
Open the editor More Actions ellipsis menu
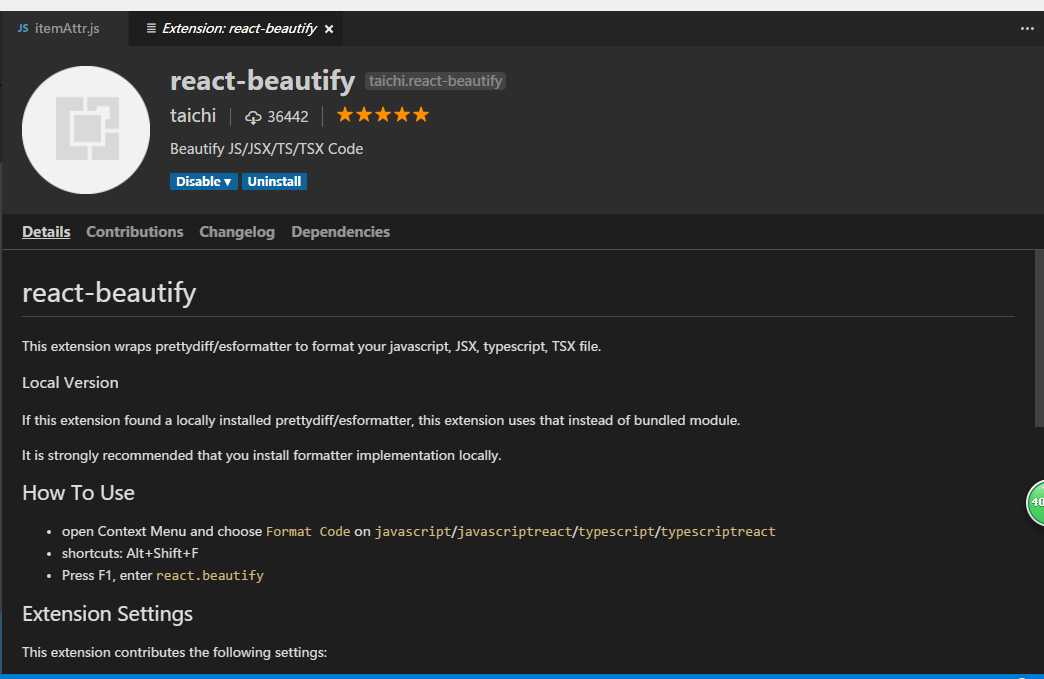point(1027,29)
